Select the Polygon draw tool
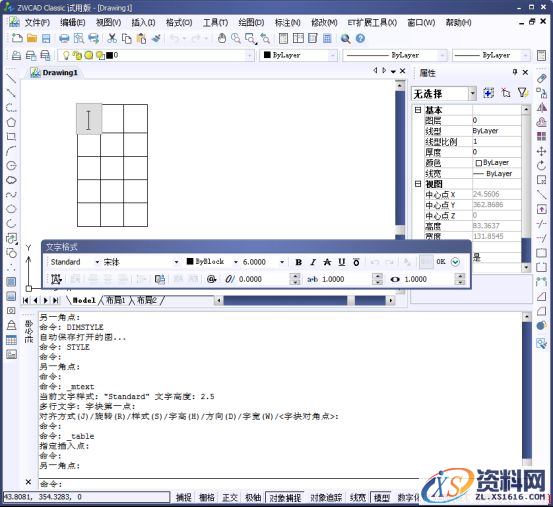Viewport: 553px width, 507px height. tap(11, 122)
